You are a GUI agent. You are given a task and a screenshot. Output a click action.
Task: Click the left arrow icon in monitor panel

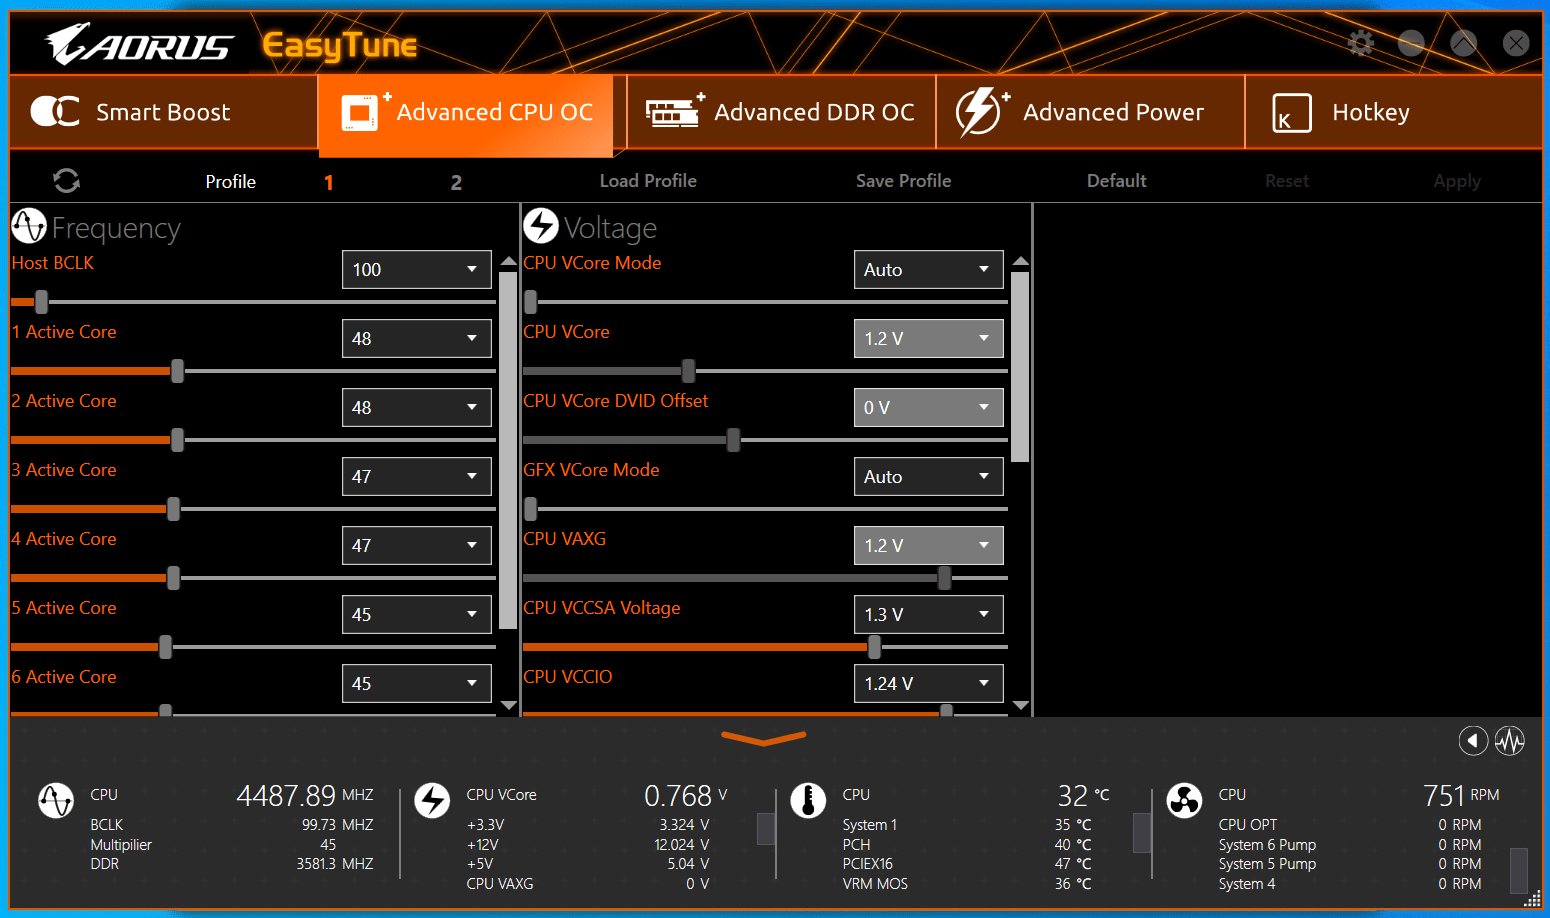(x=1472, y=741)
